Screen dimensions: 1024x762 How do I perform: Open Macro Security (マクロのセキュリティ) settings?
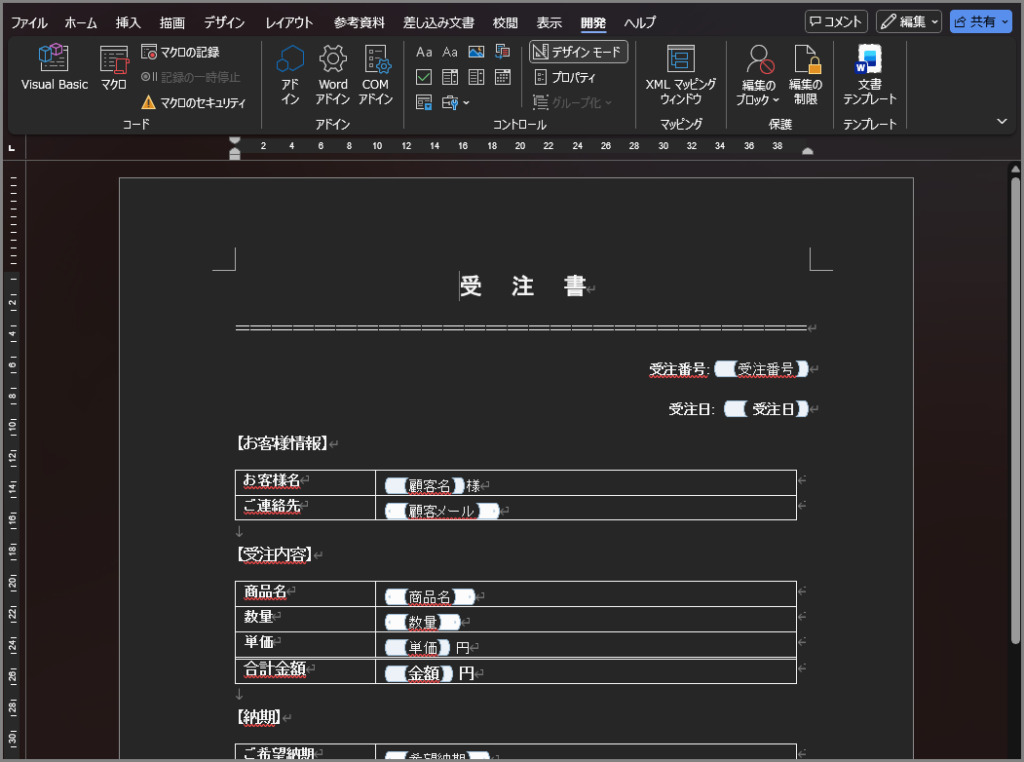point(193,102)
